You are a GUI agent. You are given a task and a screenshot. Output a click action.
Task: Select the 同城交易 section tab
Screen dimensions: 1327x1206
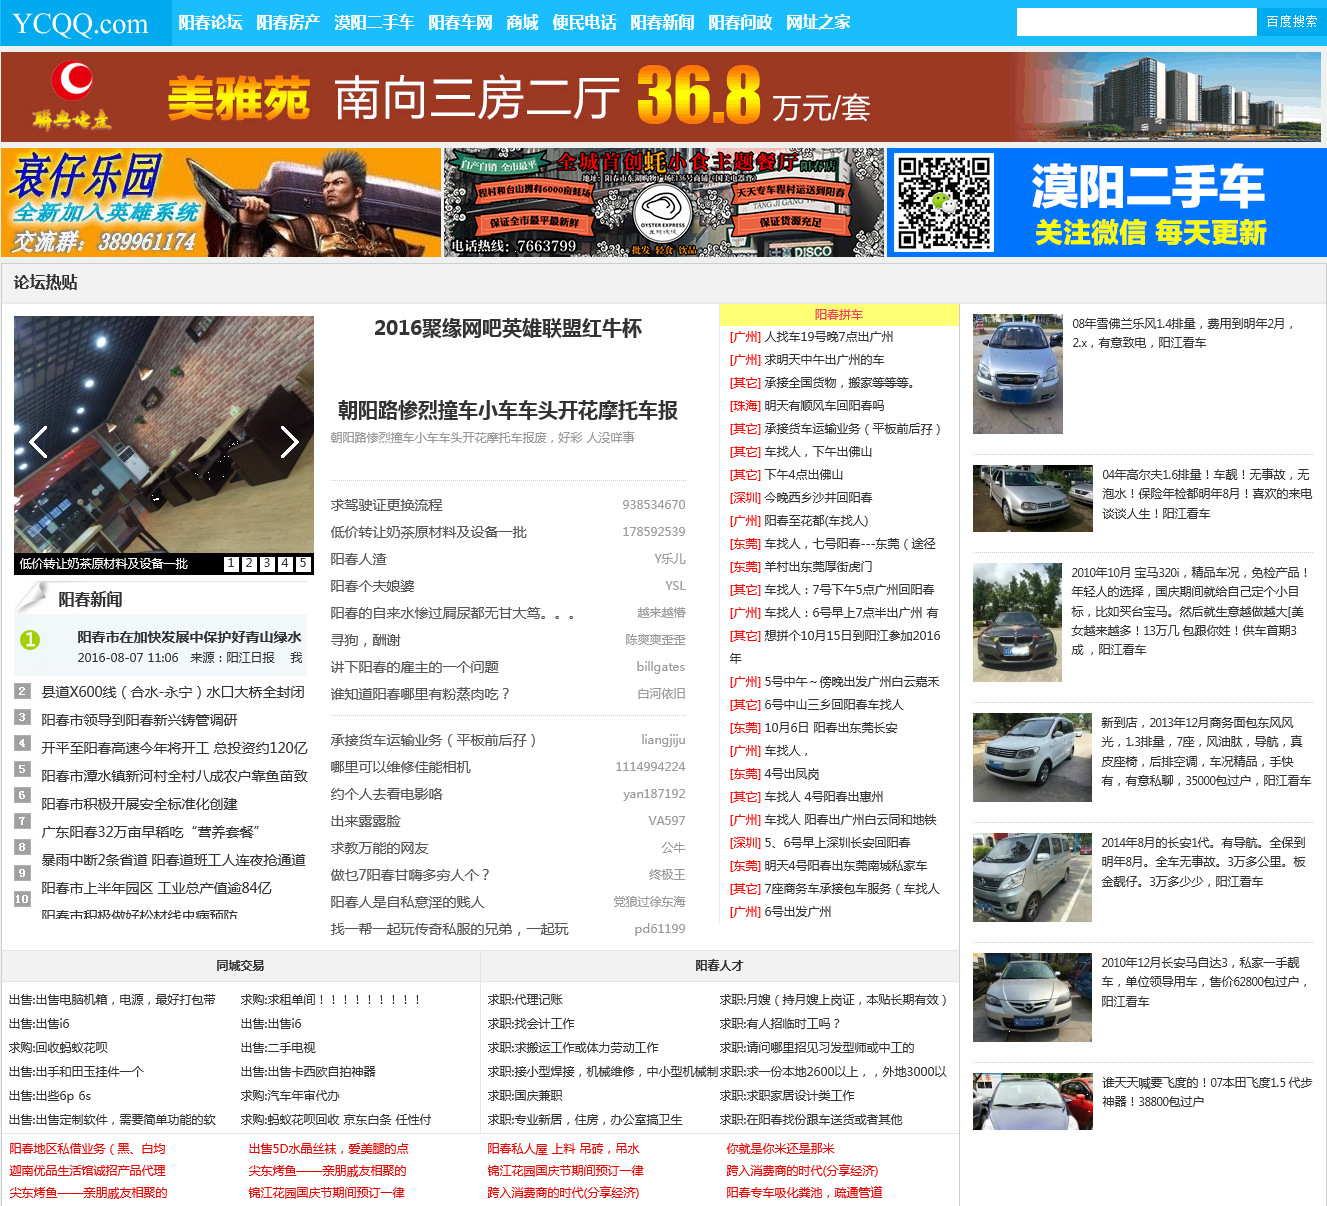pyautogui.click(x=240, y=966)
